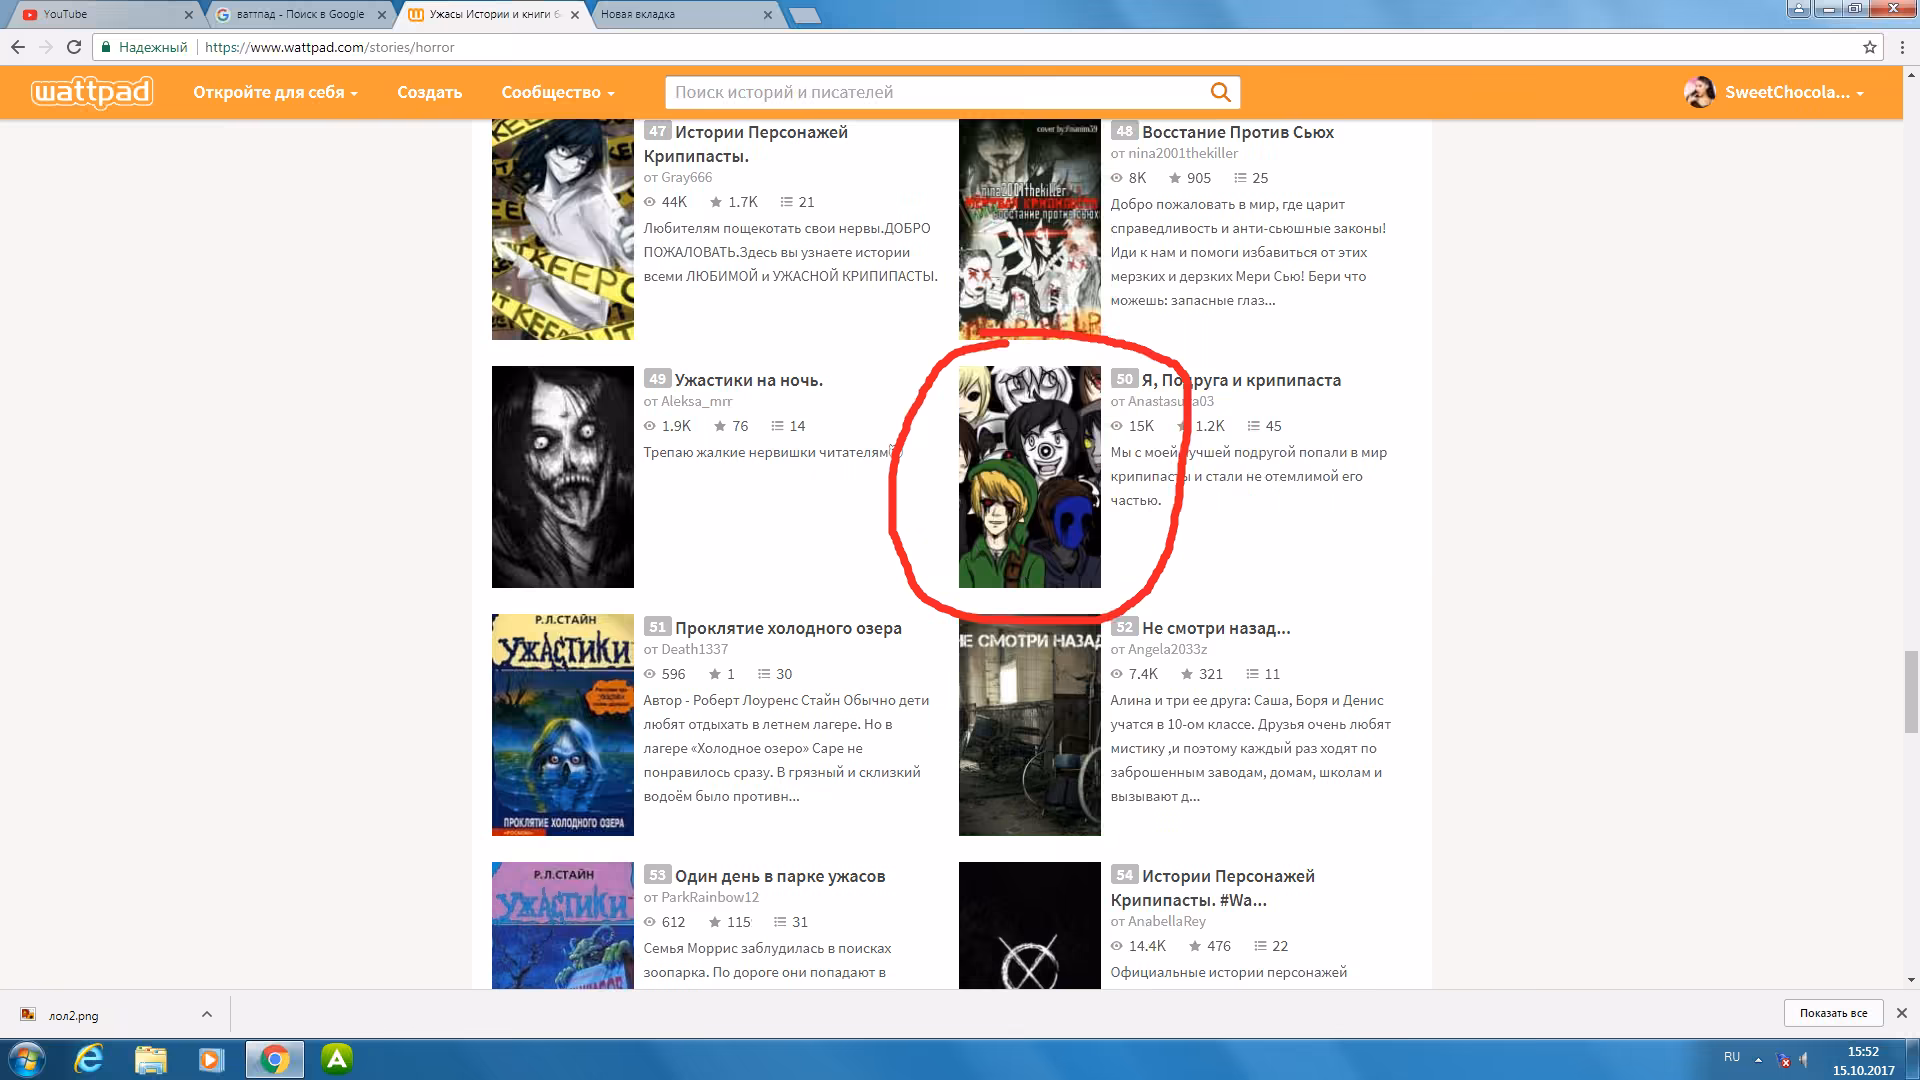Reload the page with refresh icon
Screen dimensions: 1920x1080
point(74,47)
